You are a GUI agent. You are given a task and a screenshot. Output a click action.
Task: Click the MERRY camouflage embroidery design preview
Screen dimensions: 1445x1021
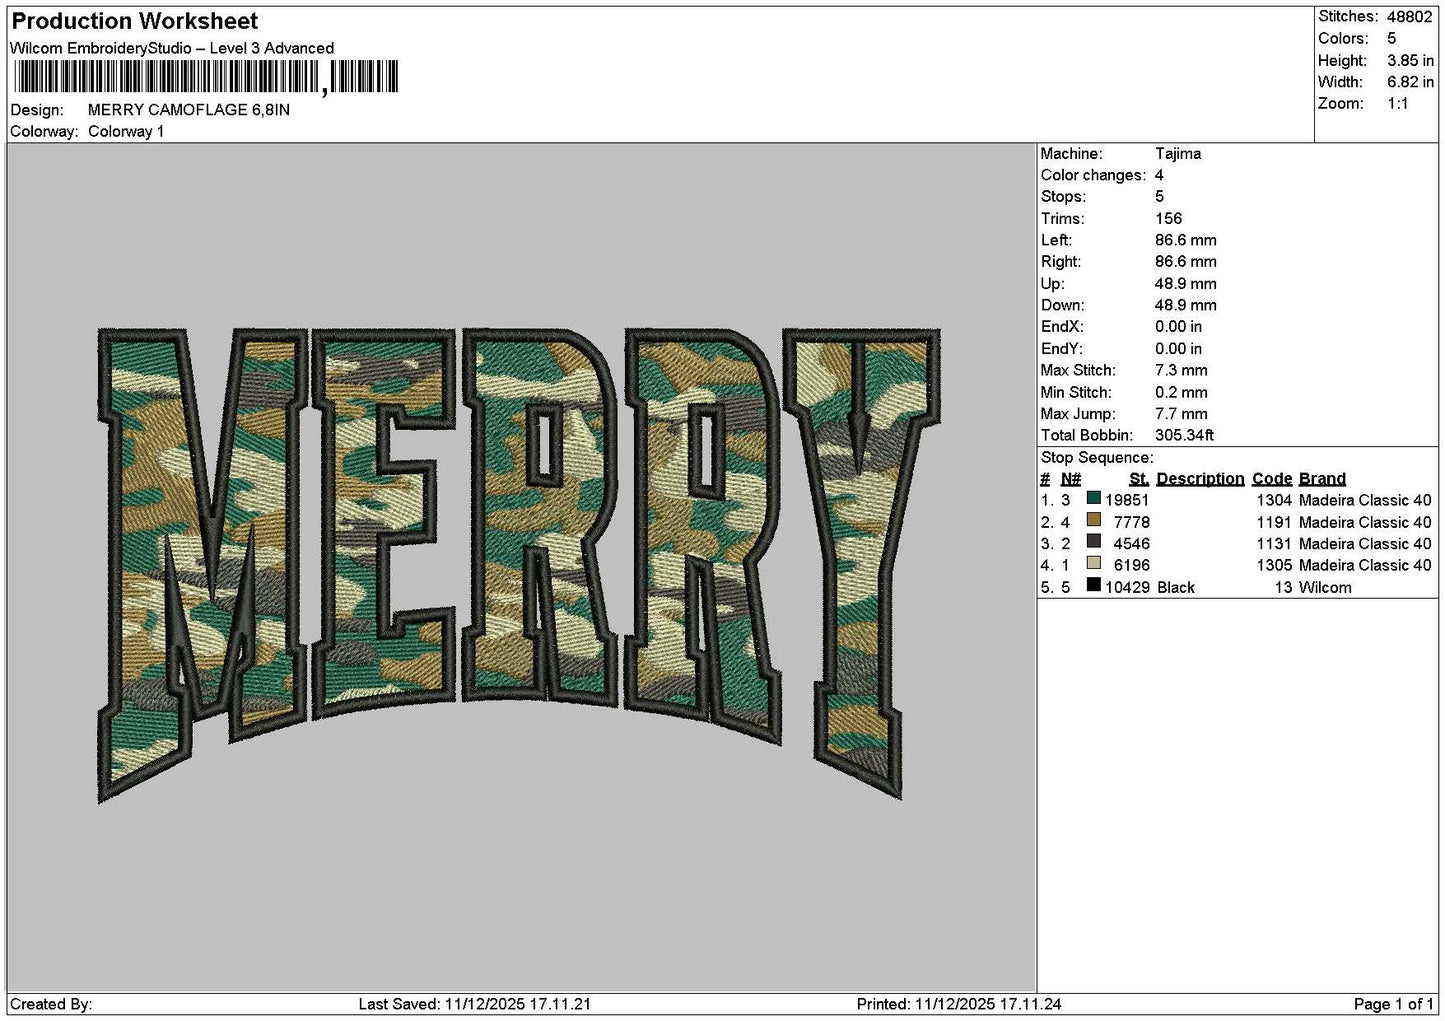pyautogui.click(x=519, y=564)
